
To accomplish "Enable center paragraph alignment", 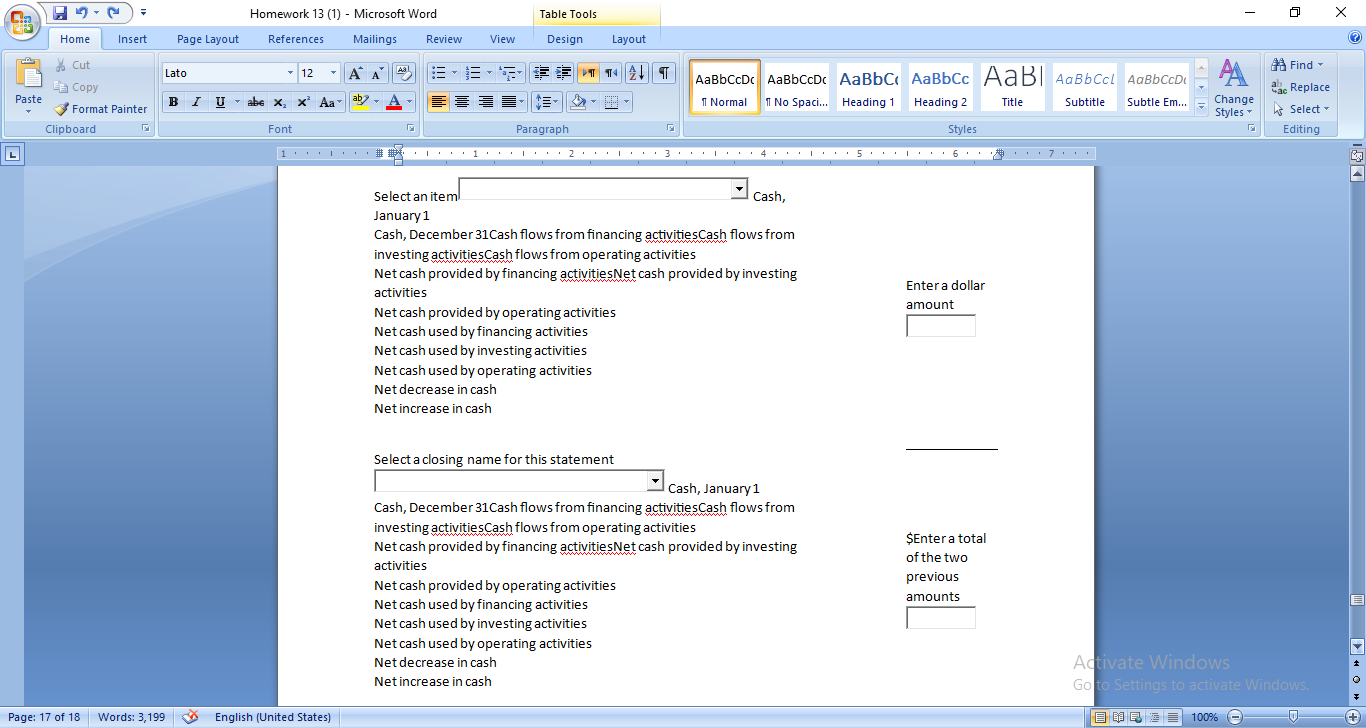I will coord(461,101).
